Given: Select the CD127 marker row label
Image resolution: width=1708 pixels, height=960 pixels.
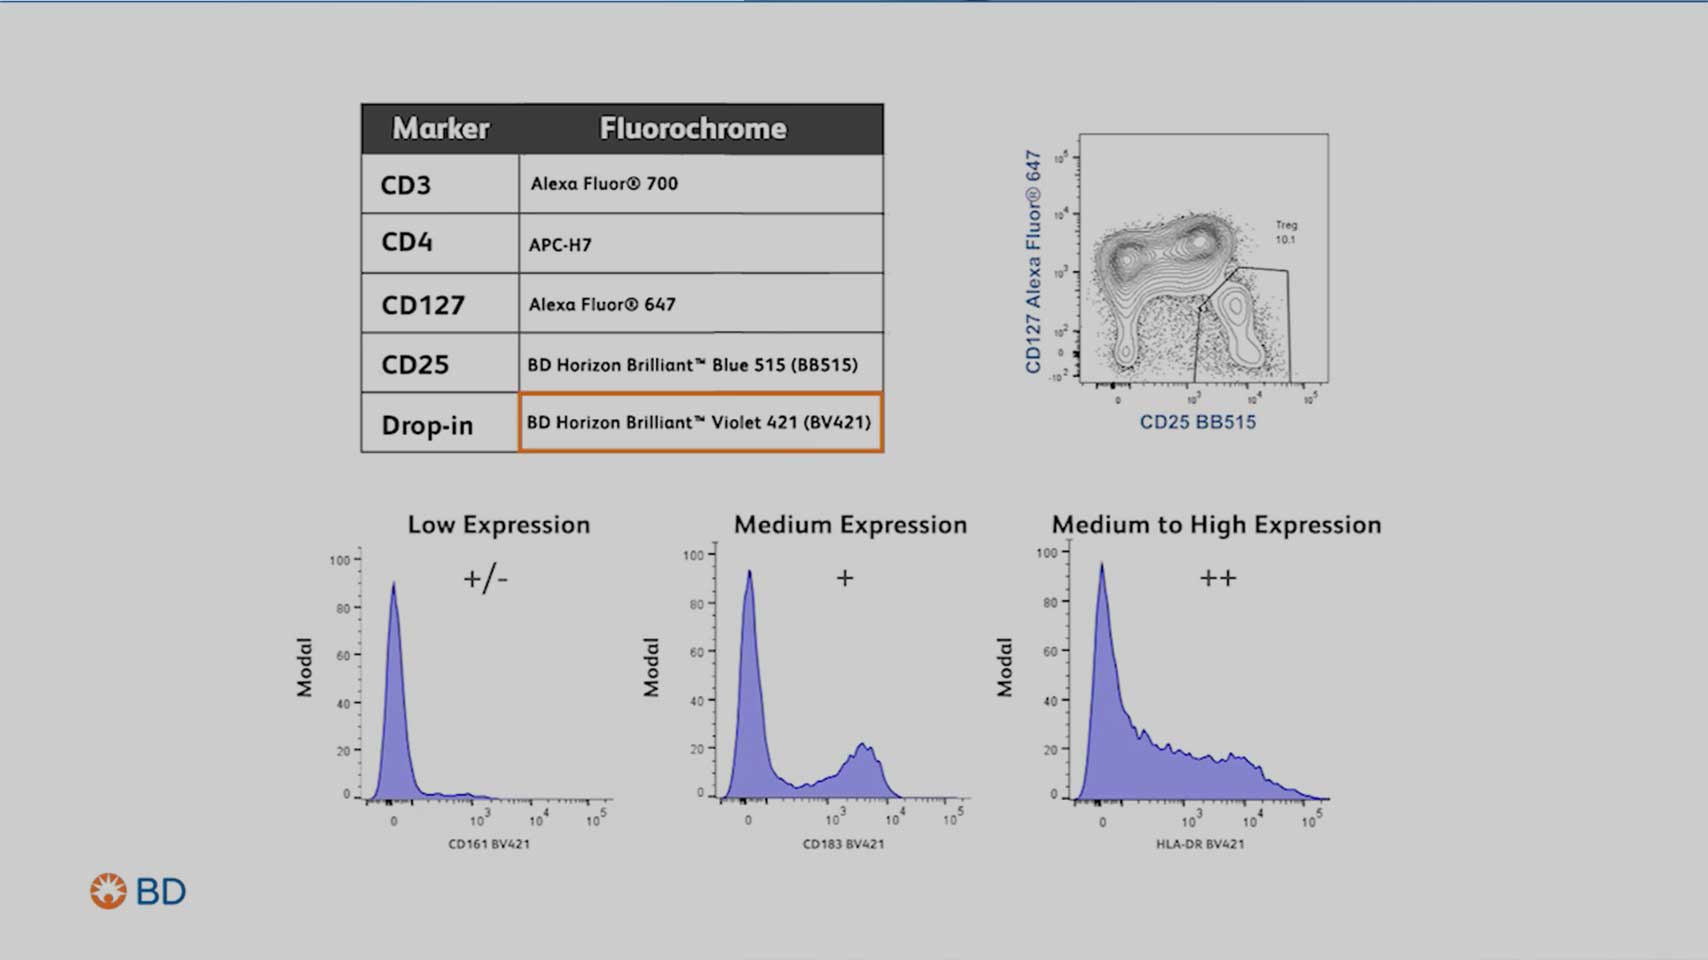Looking at the screenshot, I should pos(439,305).
